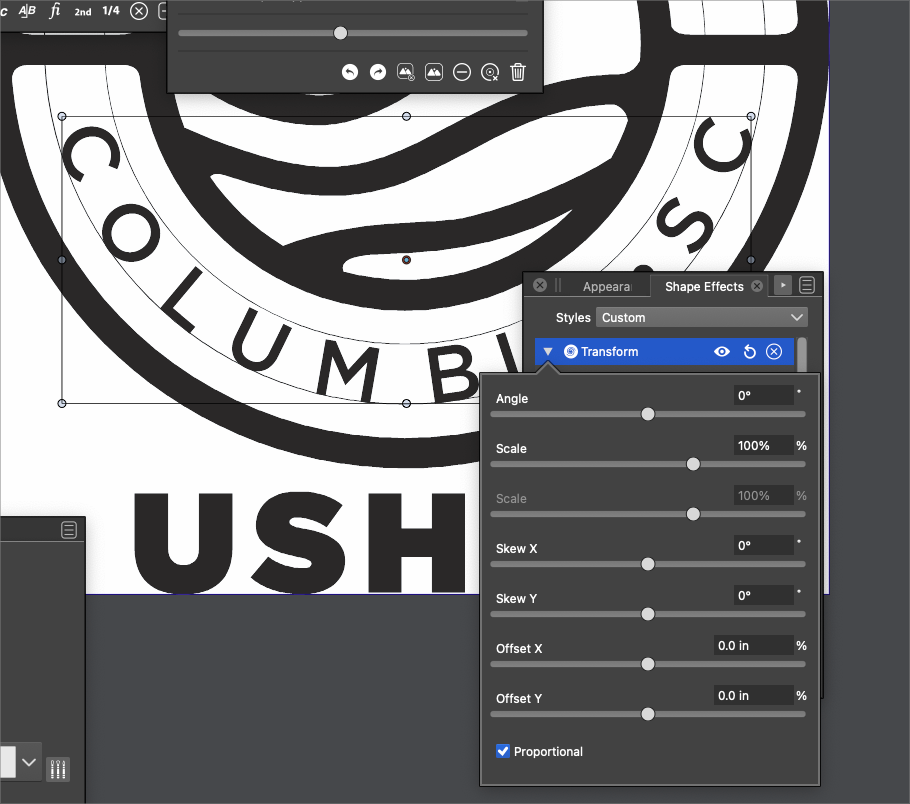Collapse the Transform effect disclosure triangle

(548, 352)
